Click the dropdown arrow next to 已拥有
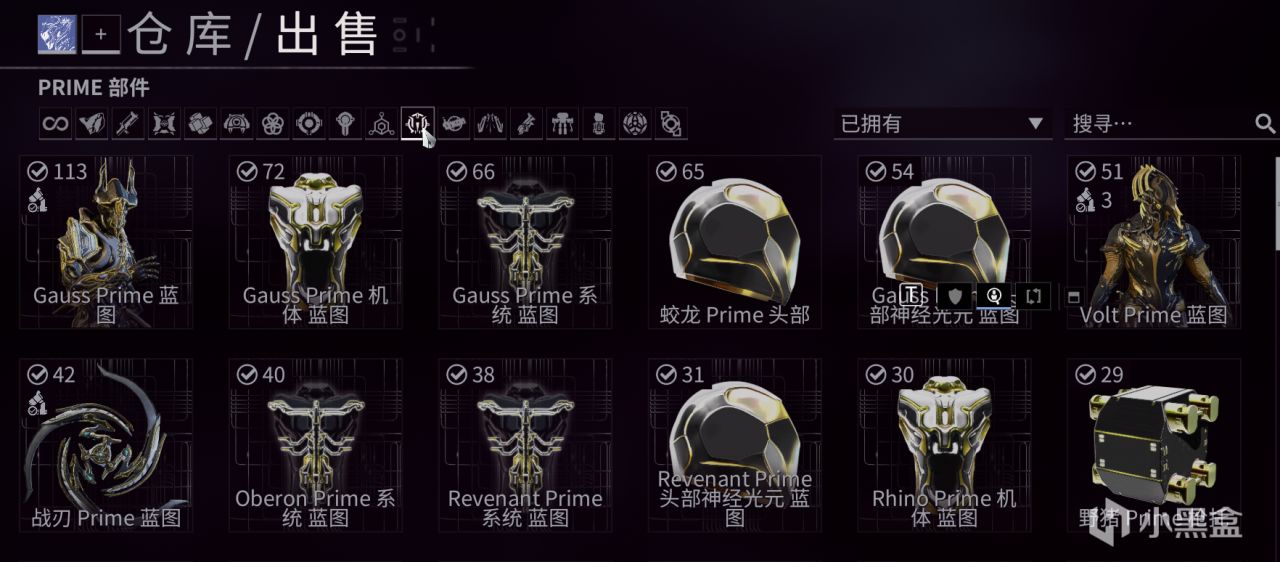 click(x=1035, y=124)
